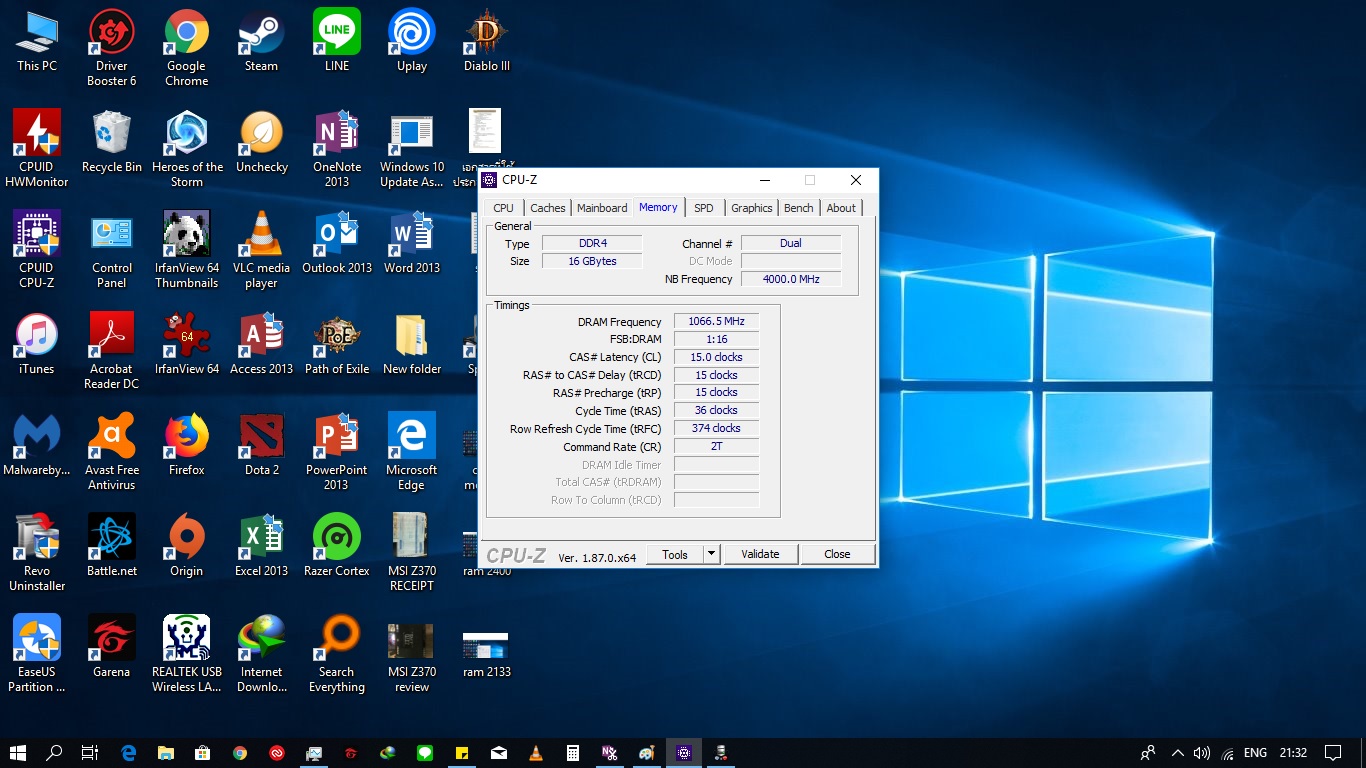Select the Recycle Bin icon
Viewport: 1366px width, 768px height.
pos(112,142)
